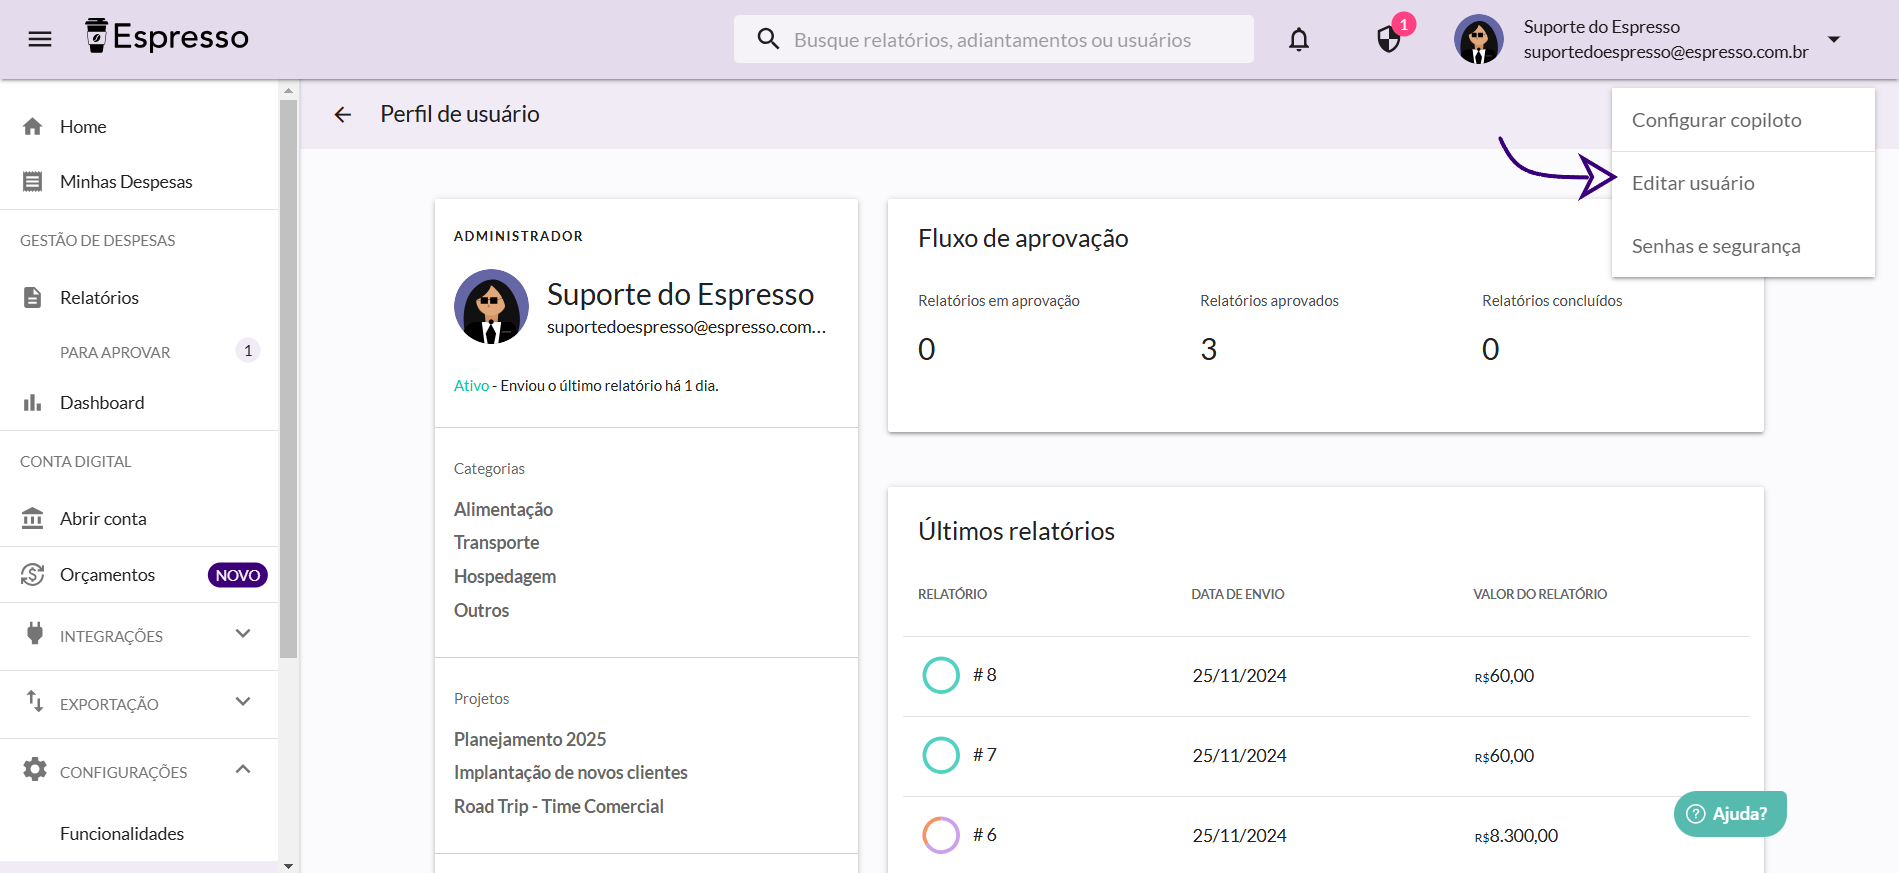
Task: Click the Abrir conta bank icon
Action: click(x=33, y=519)
